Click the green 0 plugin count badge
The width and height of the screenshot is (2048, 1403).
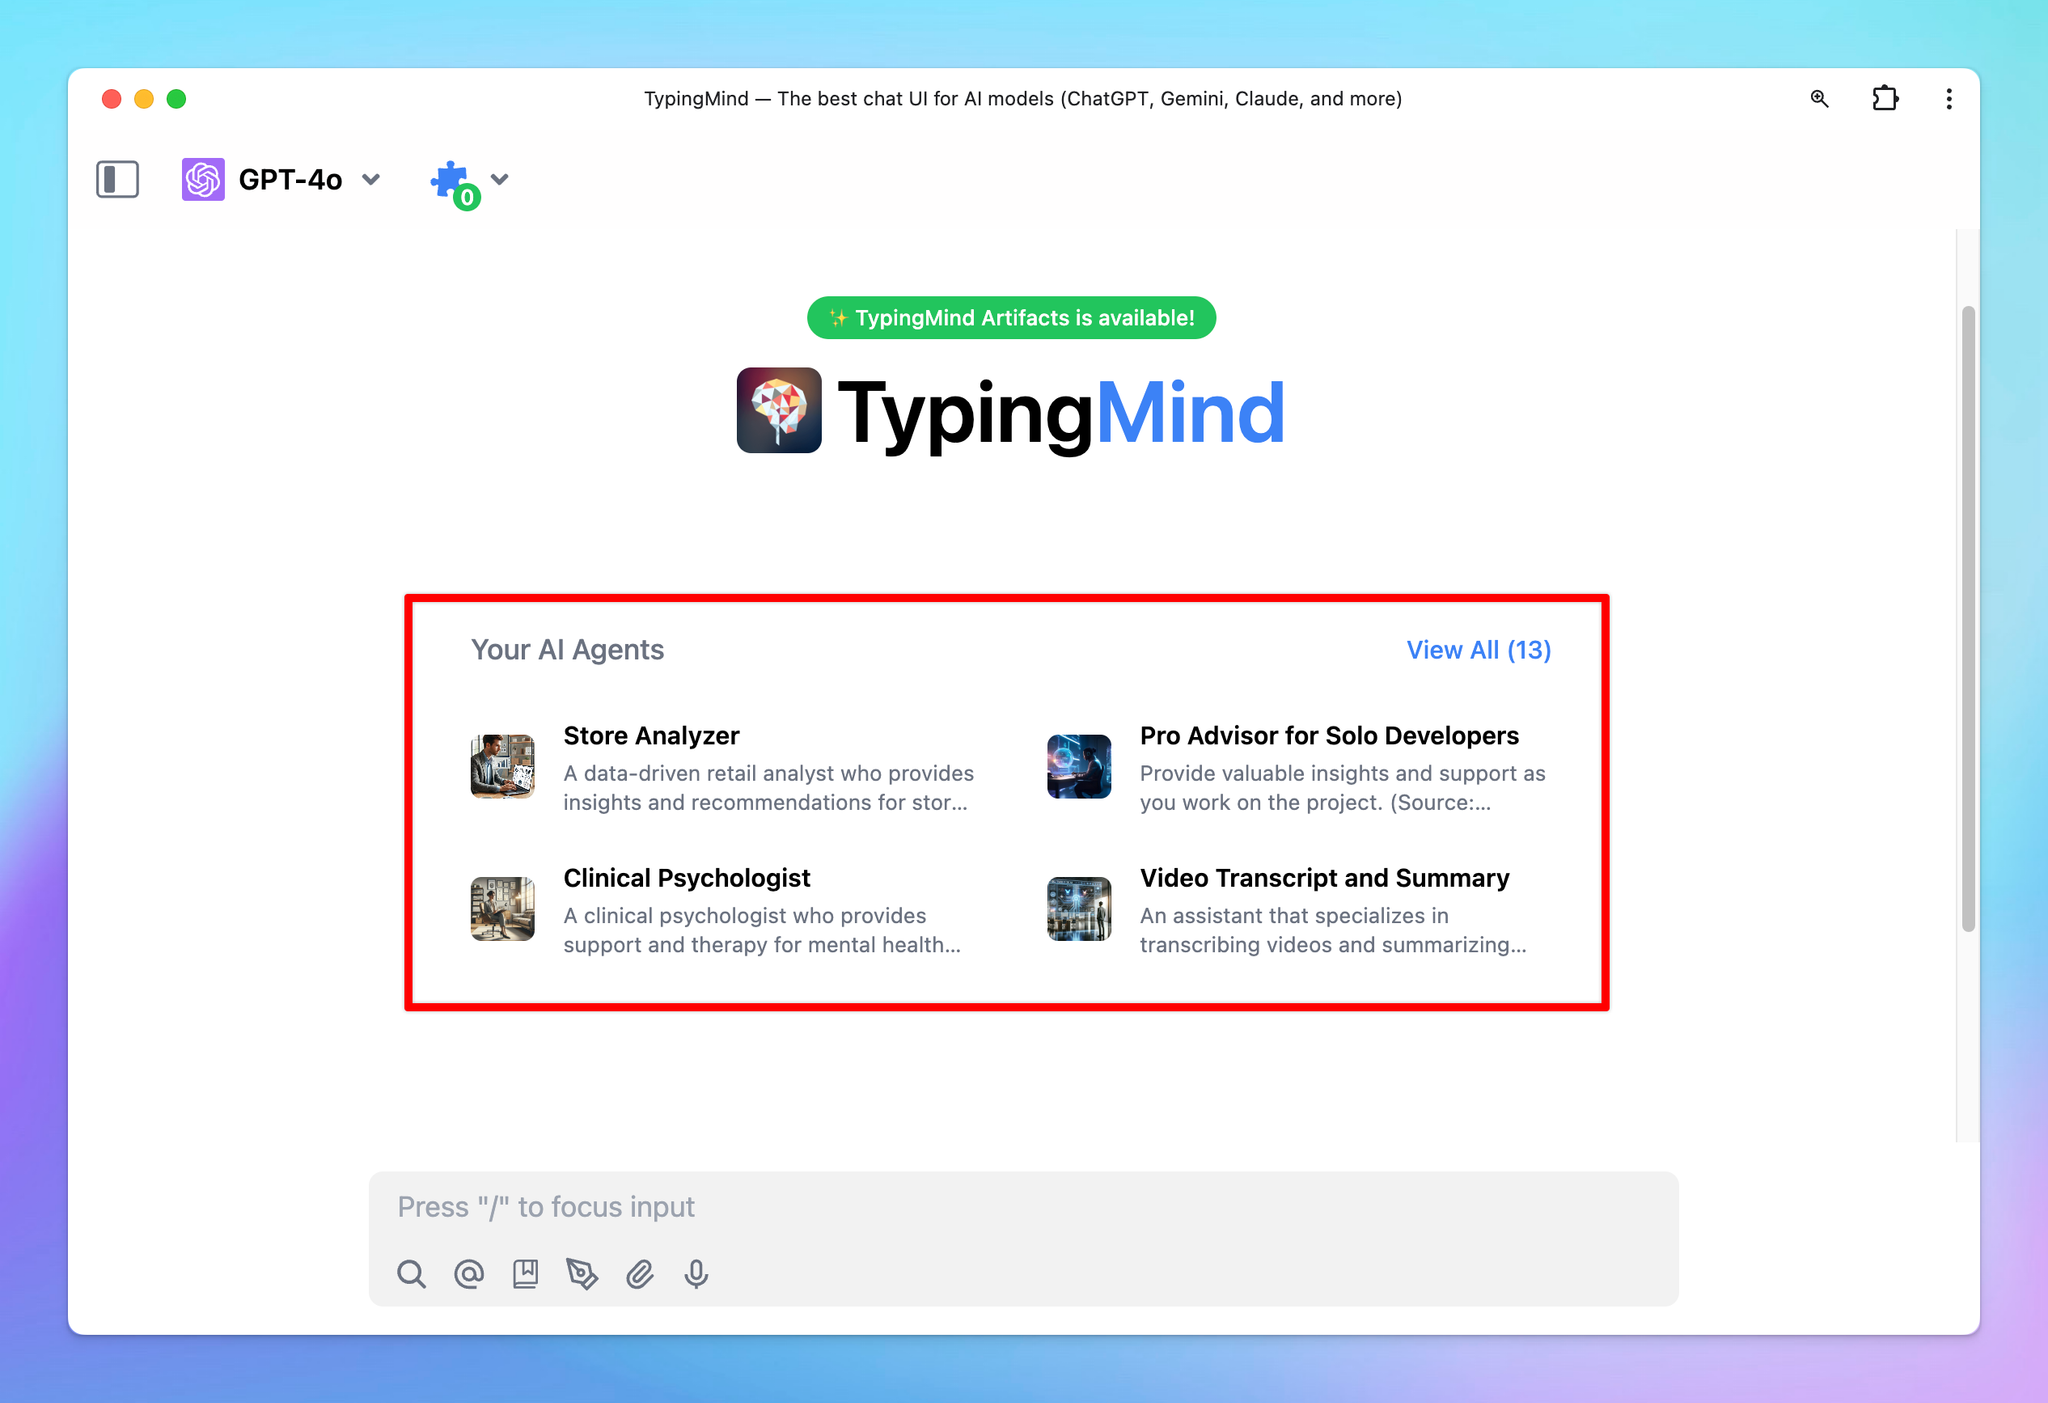point(466,197)
